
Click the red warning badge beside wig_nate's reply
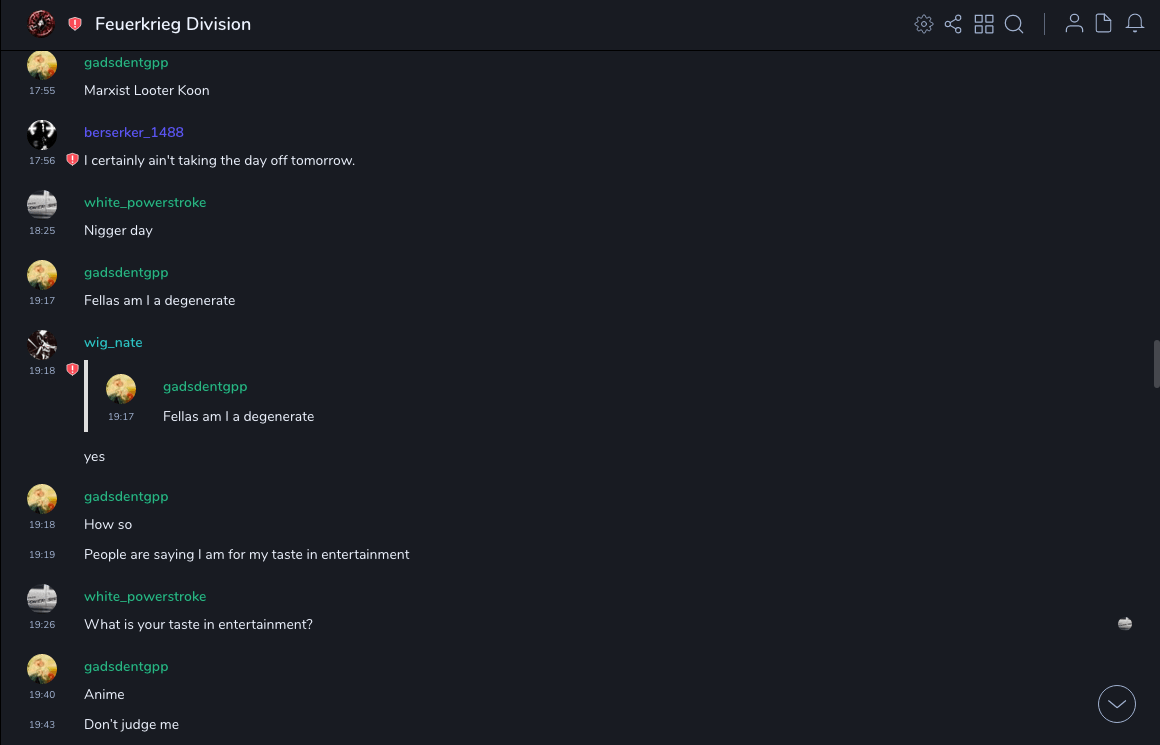tap(72, 370)
